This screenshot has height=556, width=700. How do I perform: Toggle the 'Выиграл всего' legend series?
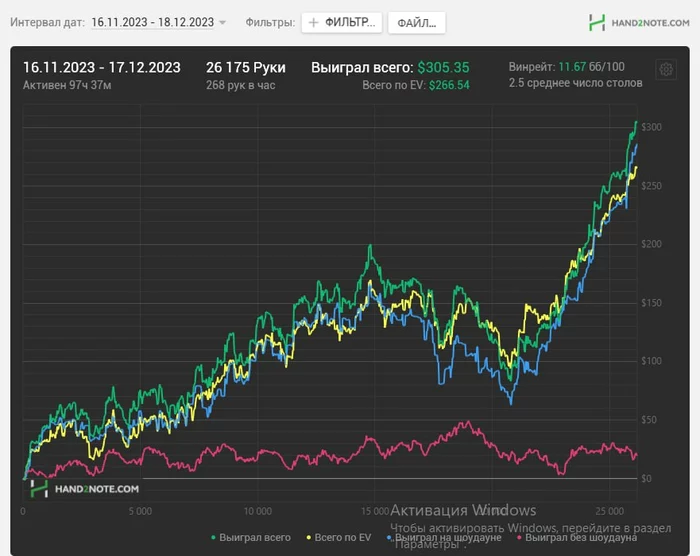251,537
